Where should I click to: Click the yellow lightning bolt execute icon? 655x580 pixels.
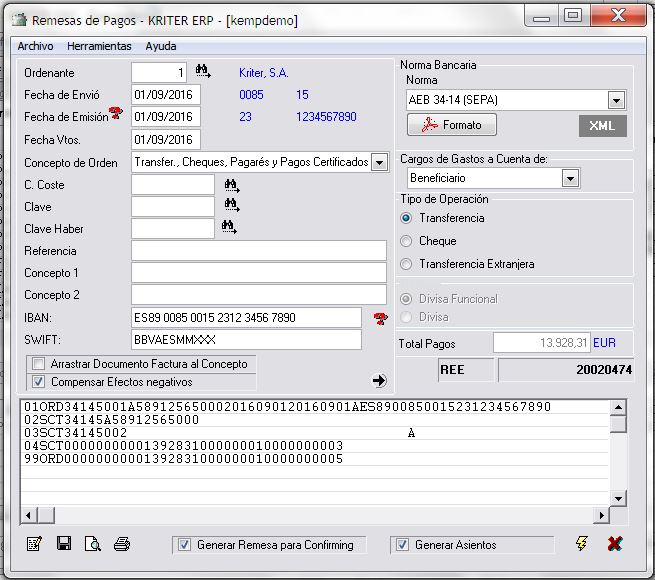[582, 543]
